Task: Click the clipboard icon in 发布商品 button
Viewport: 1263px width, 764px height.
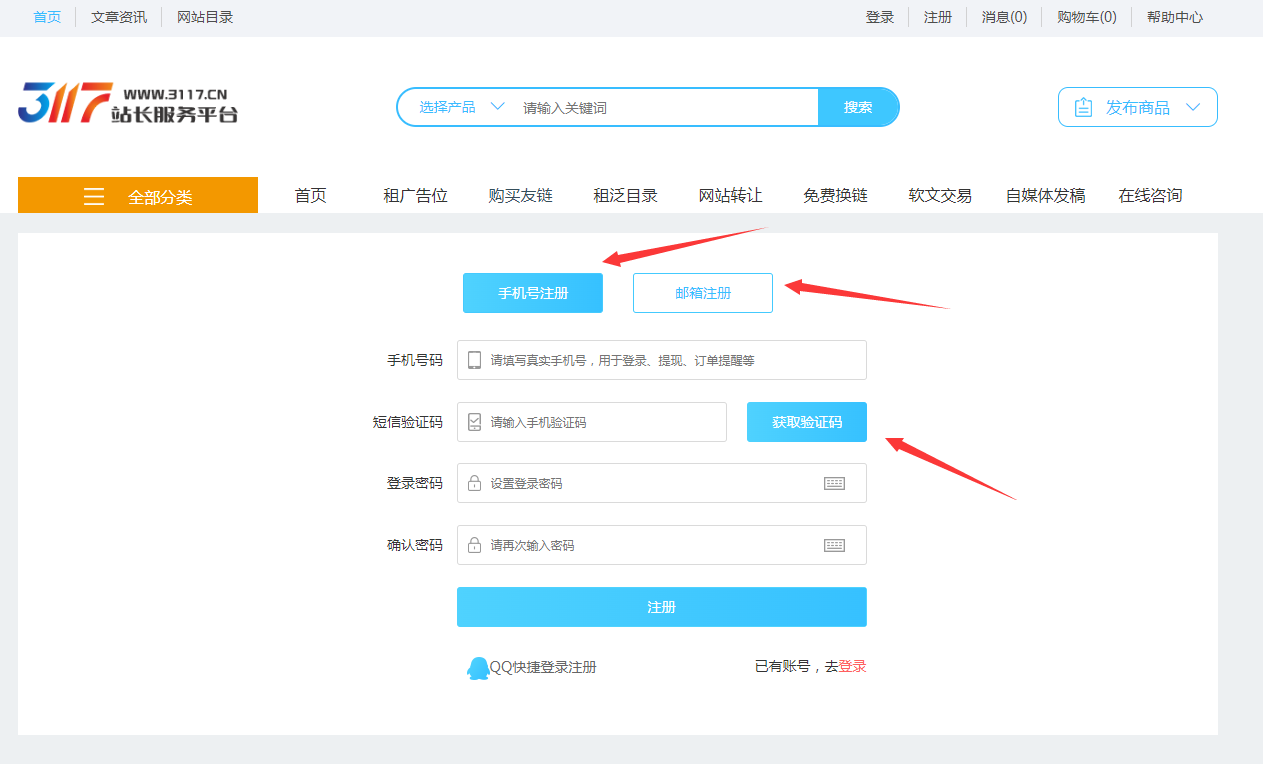Action: tap(1083, 108)
